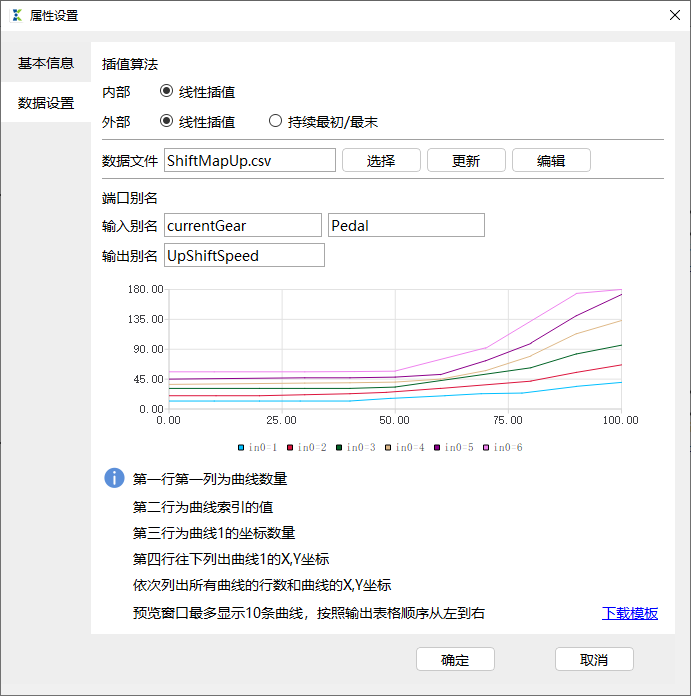Viewport: 691px width, 696px height.
Task: Click the app logo in title bar
Action: [17, 15]
